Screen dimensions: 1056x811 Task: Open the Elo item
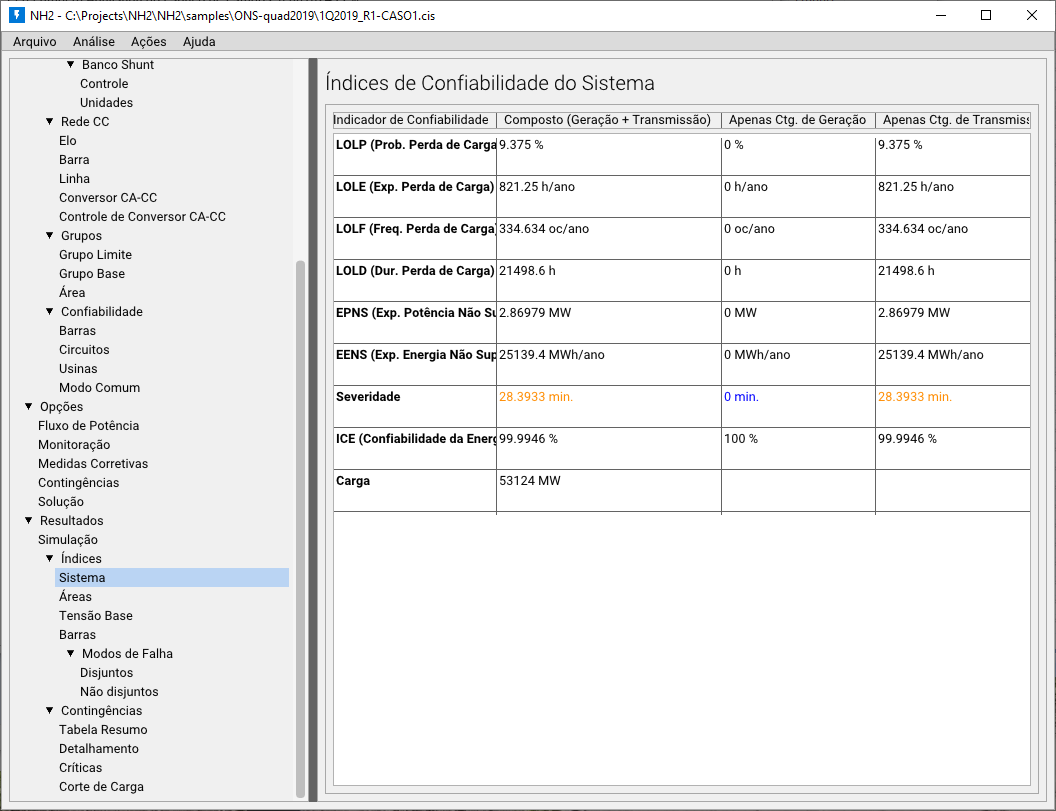tap(67, 141)
